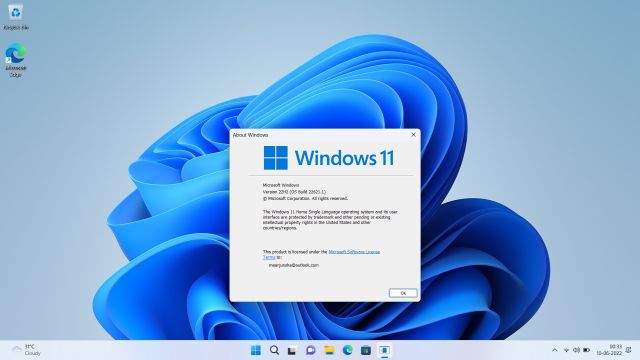Open the clock and date flyout
Image resolution: width=640 pixels, height=360 pixels.
tap(609, 350)
